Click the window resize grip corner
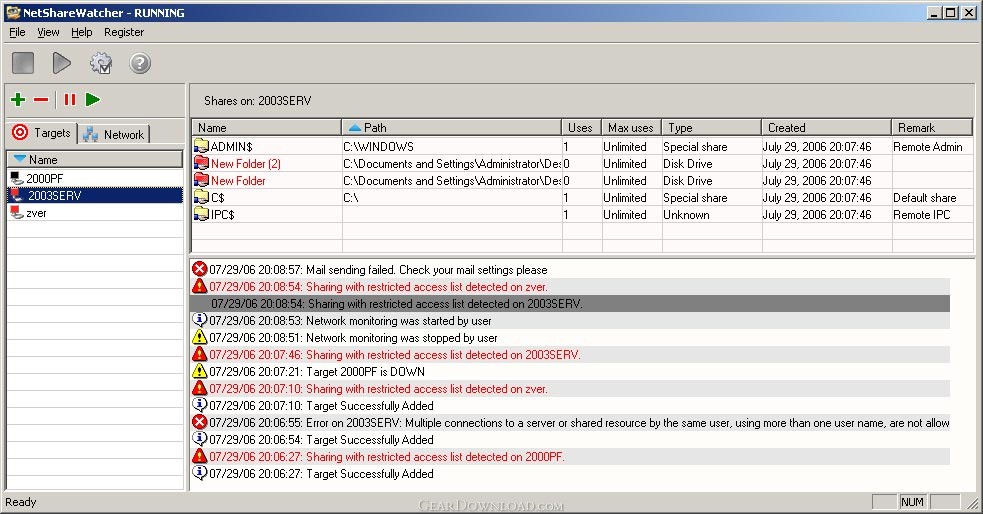The width and height of the screenshot is (983, 514). click(x=972, y=503)
